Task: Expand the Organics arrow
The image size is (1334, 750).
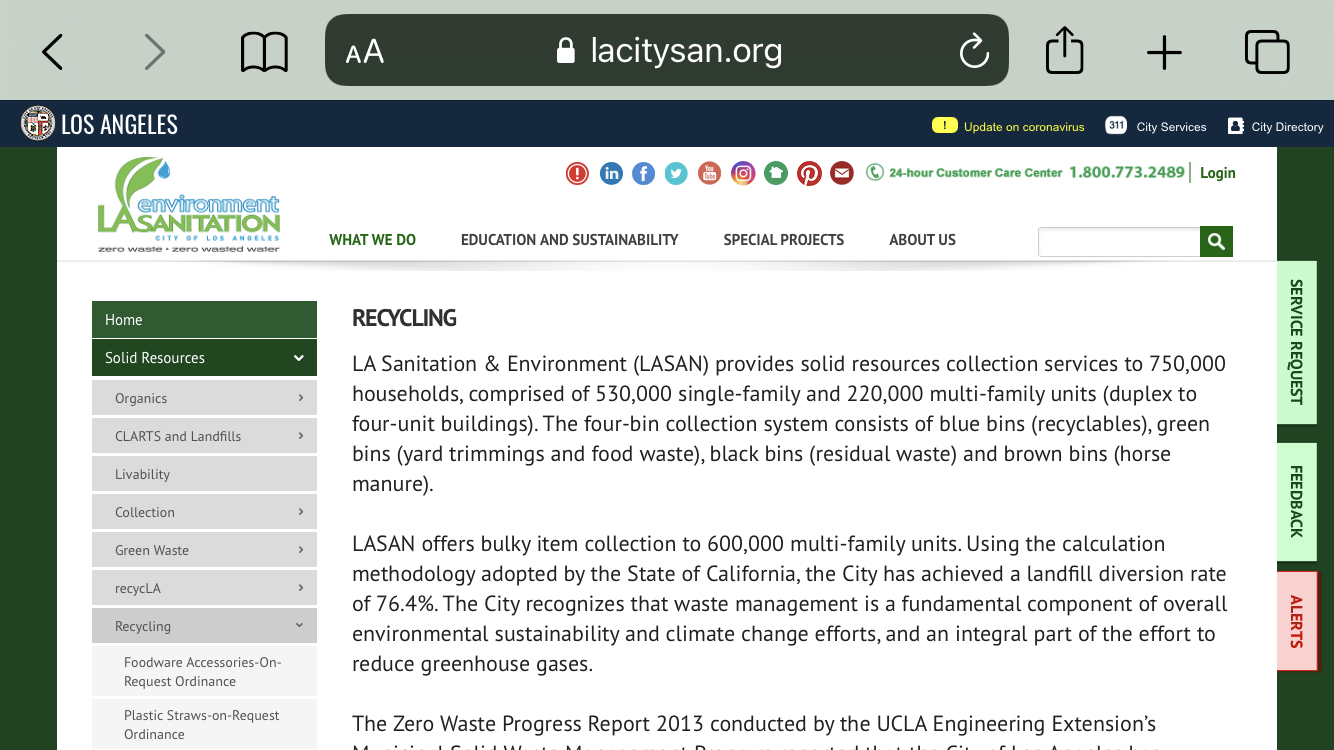Action: 300,398
